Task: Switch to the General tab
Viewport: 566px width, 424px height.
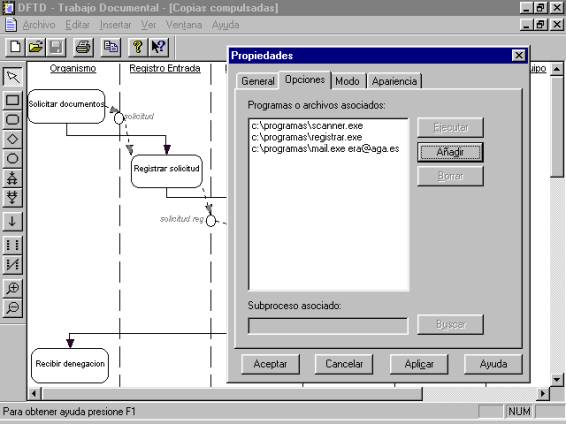Action: point(258,81)
